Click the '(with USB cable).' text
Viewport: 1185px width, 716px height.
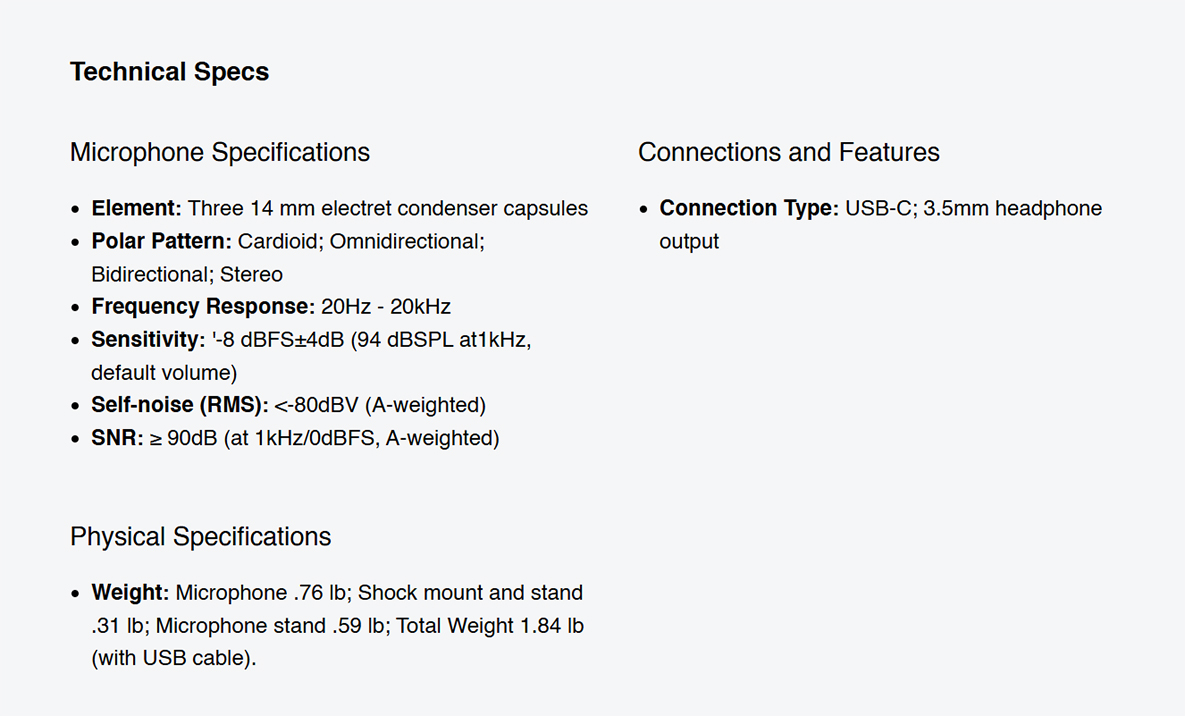tap(174, 659)
